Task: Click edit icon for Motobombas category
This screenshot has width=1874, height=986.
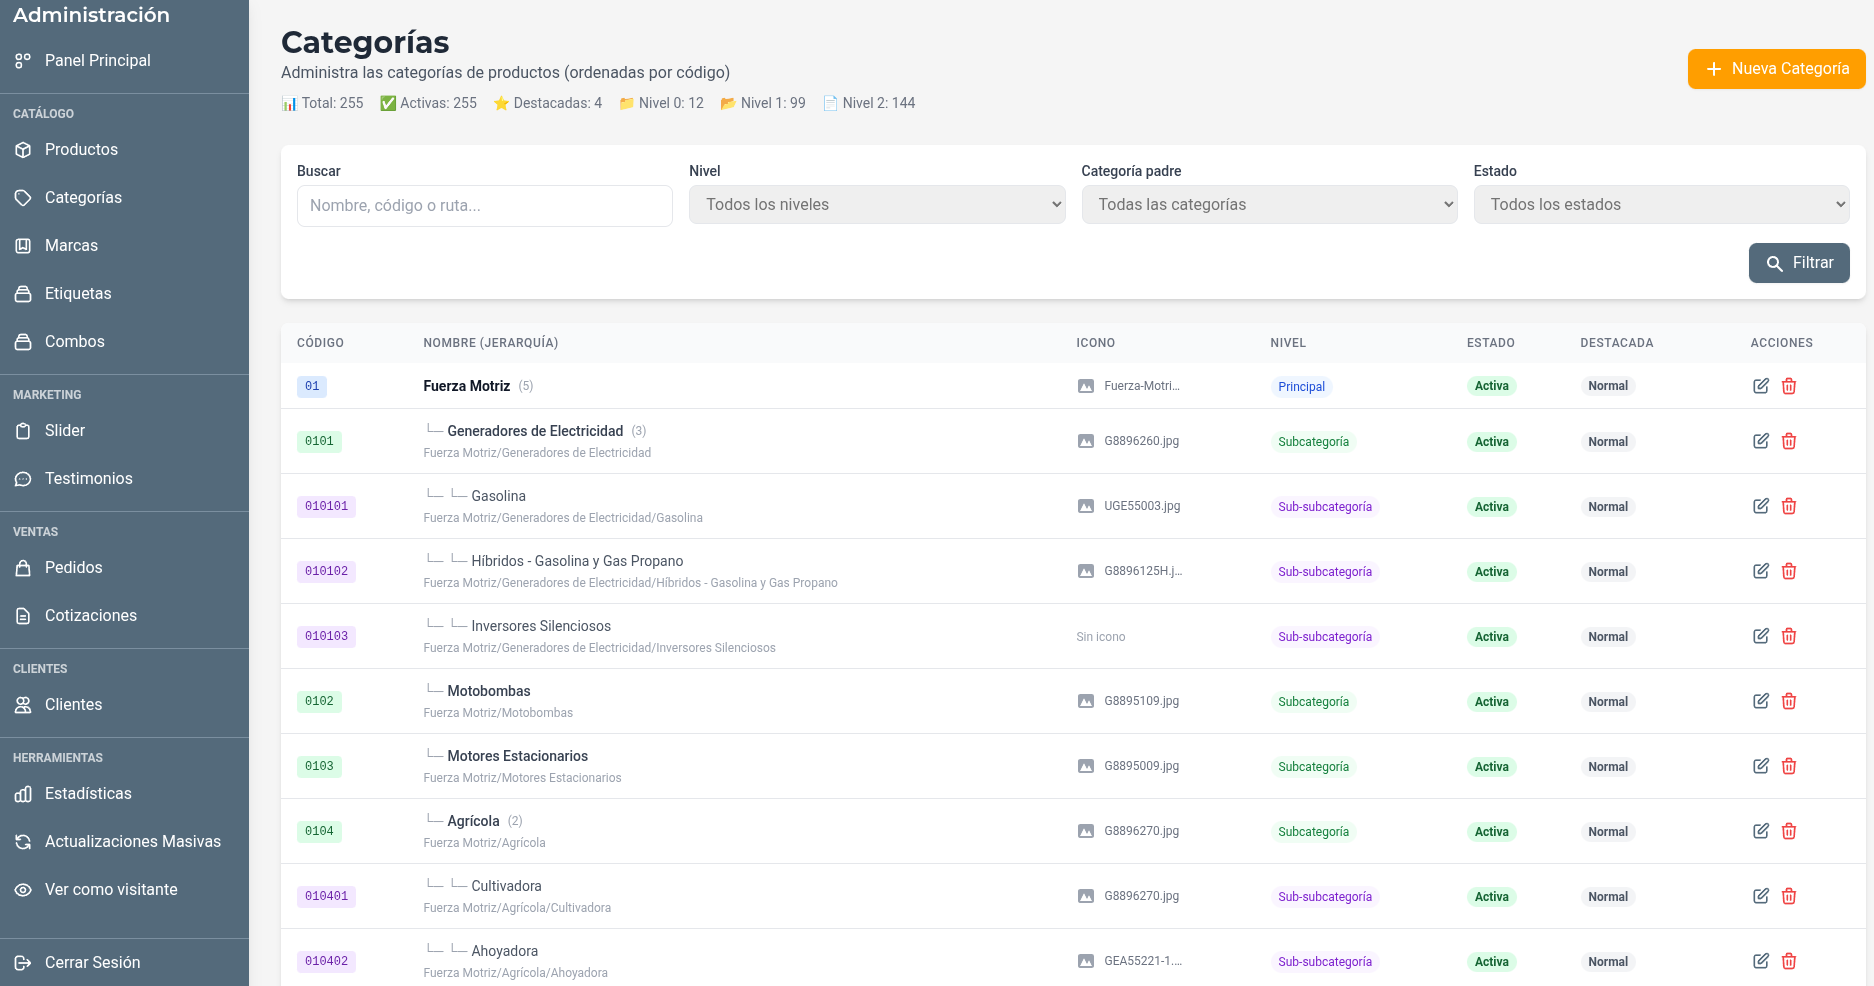Action: [x=1760, y=701]
